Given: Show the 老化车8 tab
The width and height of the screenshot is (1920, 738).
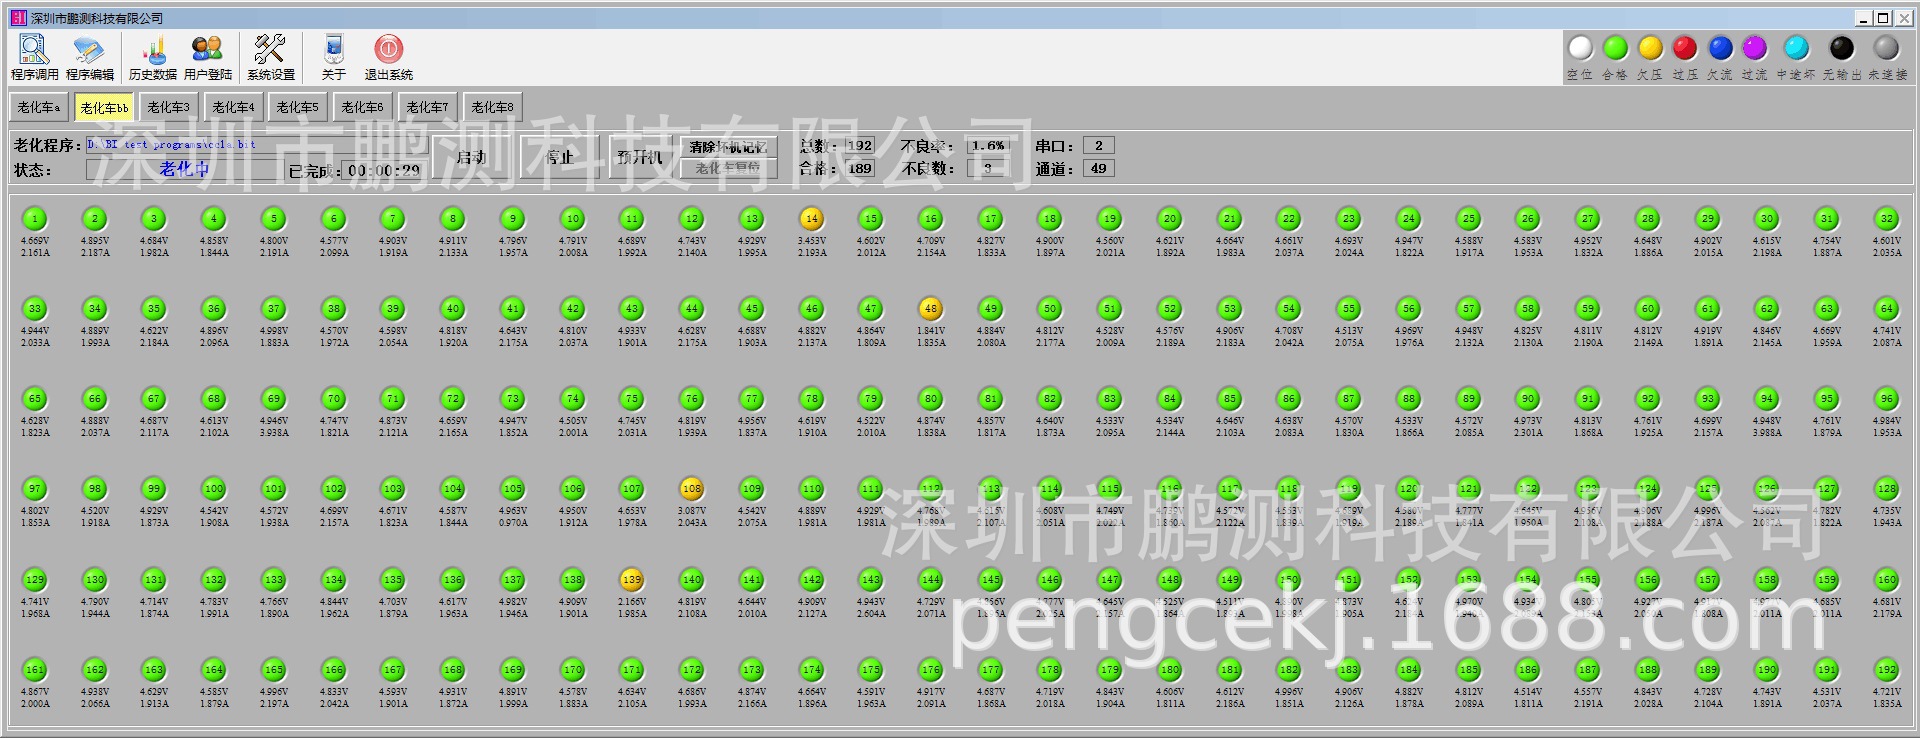Looking at the screenshot, I should point(492,107).
